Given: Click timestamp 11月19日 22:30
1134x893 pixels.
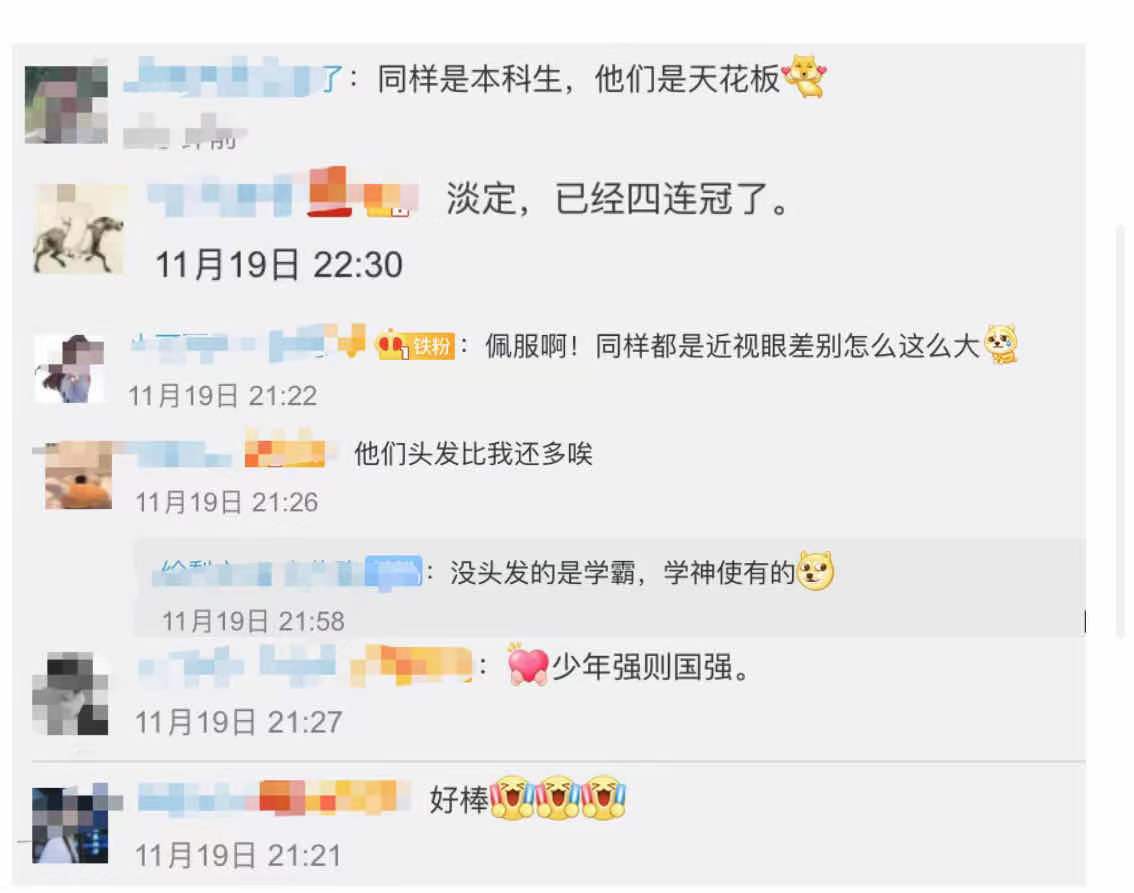Looking at the screenshot, I should tap(278, 265).
